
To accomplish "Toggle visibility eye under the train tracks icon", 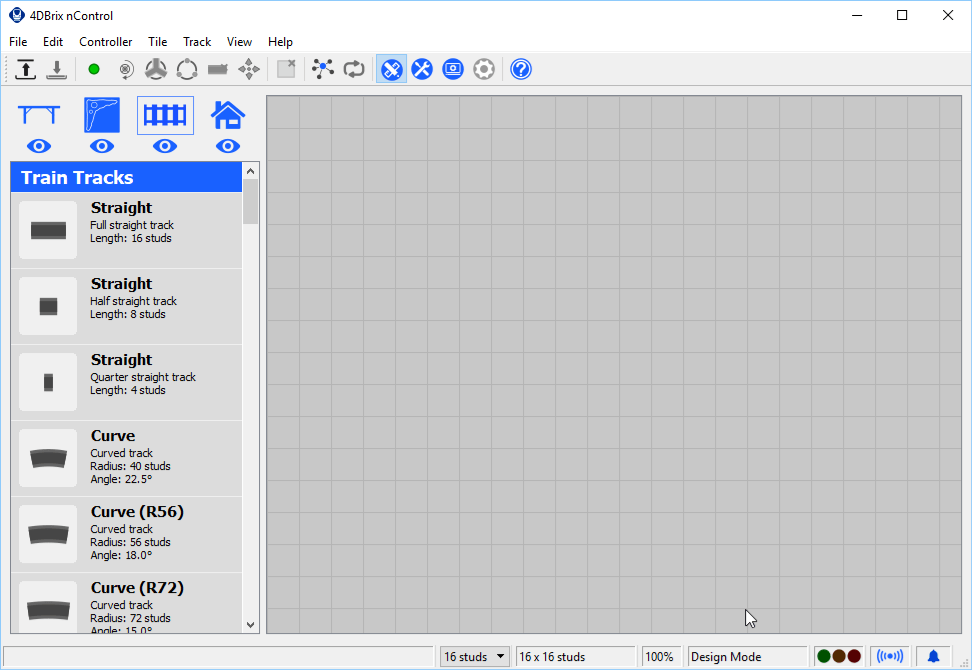I will (x=165, y=146).
